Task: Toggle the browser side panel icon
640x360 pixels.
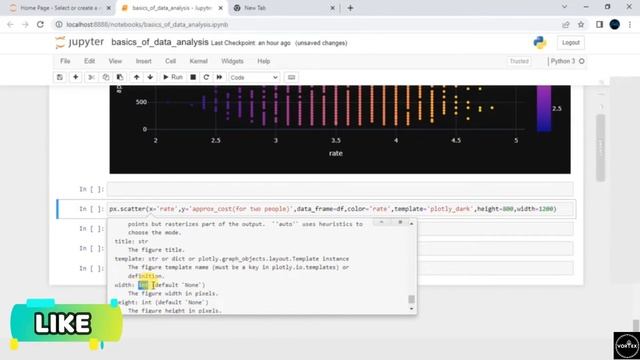Action: [599, 24]
